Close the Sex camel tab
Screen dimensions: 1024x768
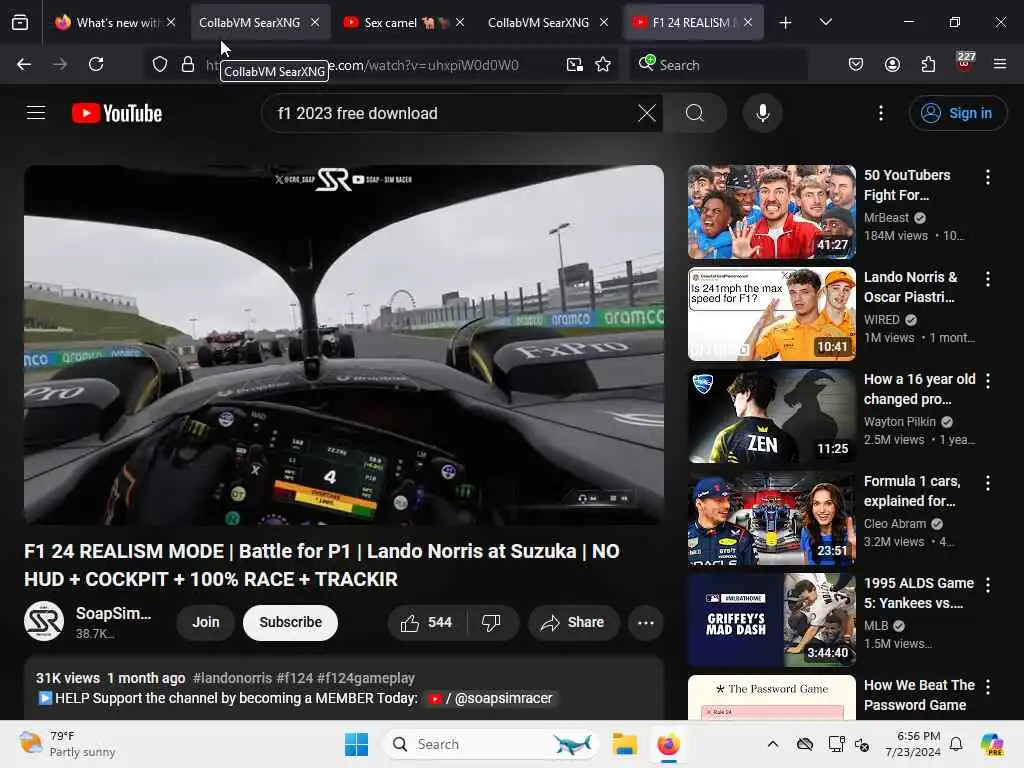tap(460, 22)
